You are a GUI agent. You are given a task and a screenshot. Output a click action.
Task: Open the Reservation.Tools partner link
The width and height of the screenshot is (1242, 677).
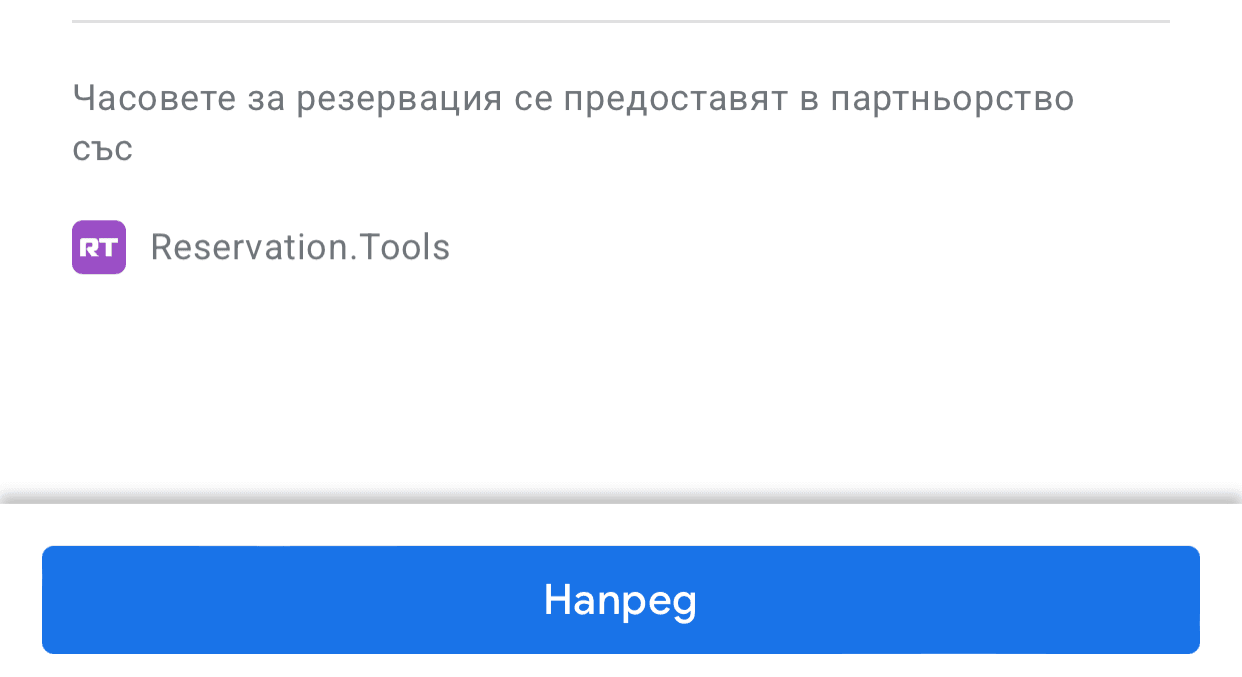(300, 247)
